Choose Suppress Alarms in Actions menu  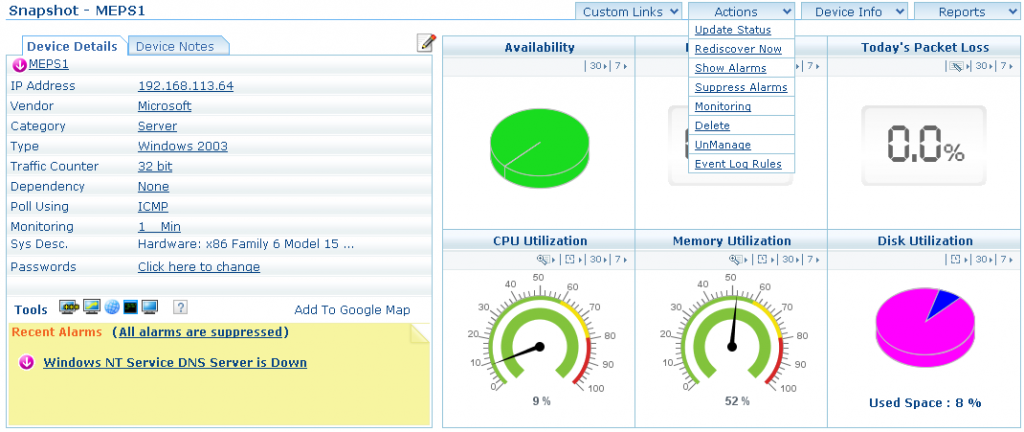coord(740,87)
